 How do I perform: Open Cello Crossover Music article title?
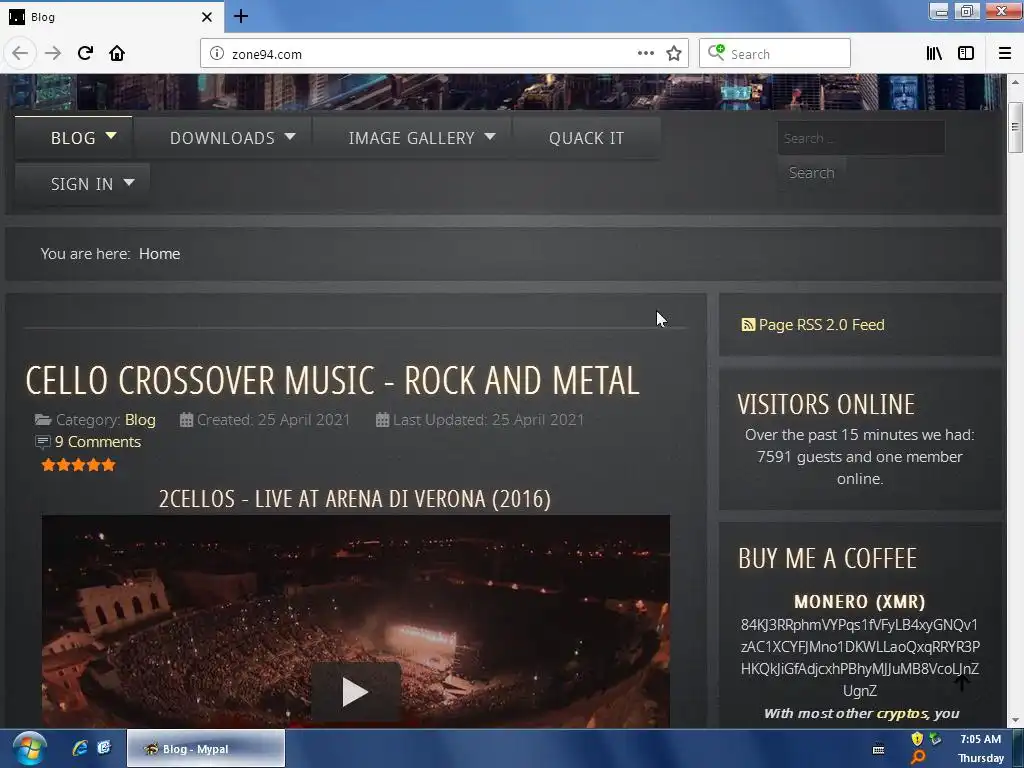(x=332, y=380)
